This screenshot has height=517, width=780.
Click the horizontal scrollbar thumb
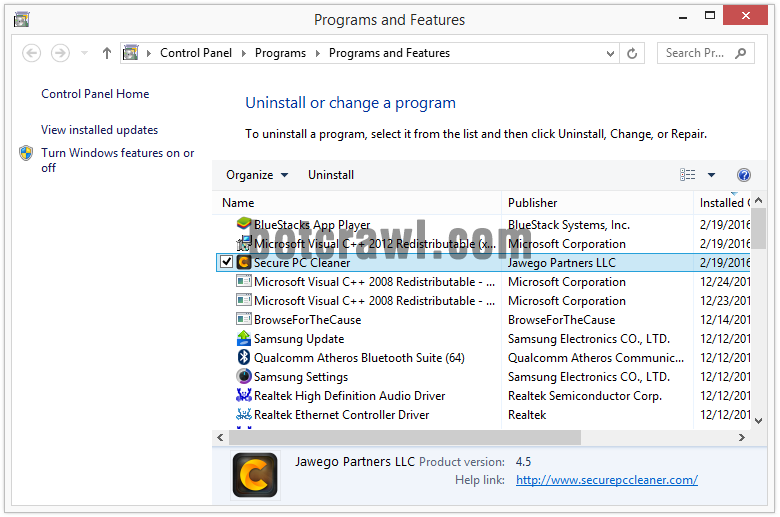click(x=404, y=437)
